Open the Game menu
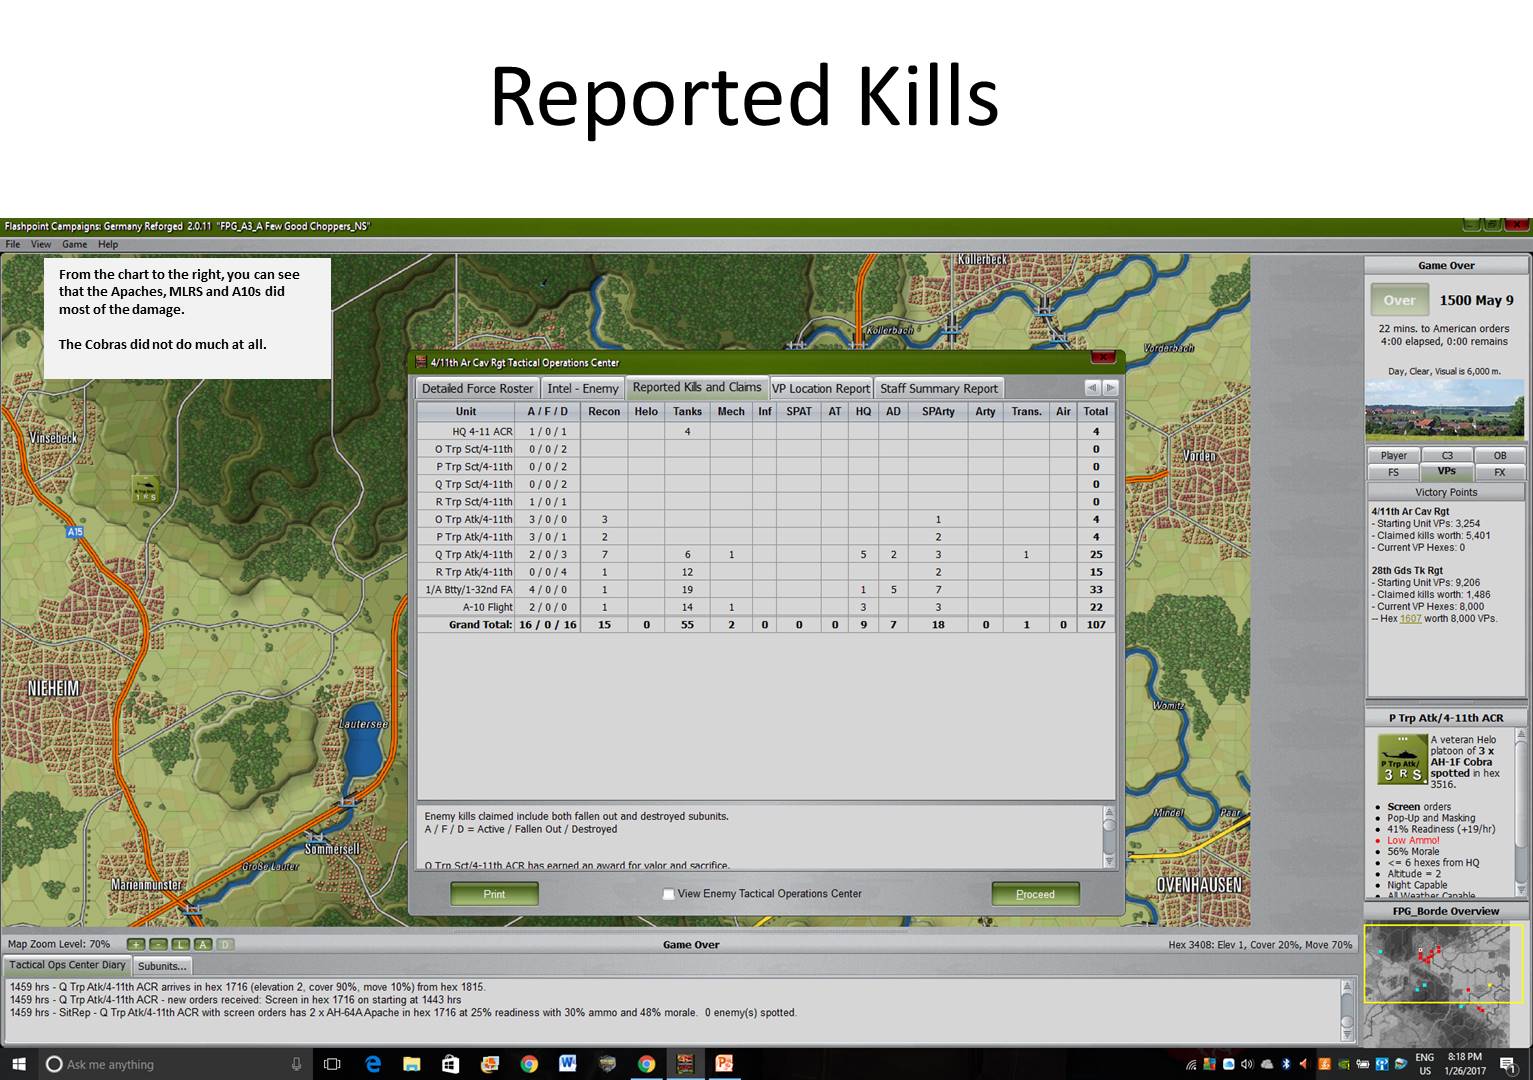Image resolution: width=1533 pixels, height=1080 pixels. pos(74,244)
